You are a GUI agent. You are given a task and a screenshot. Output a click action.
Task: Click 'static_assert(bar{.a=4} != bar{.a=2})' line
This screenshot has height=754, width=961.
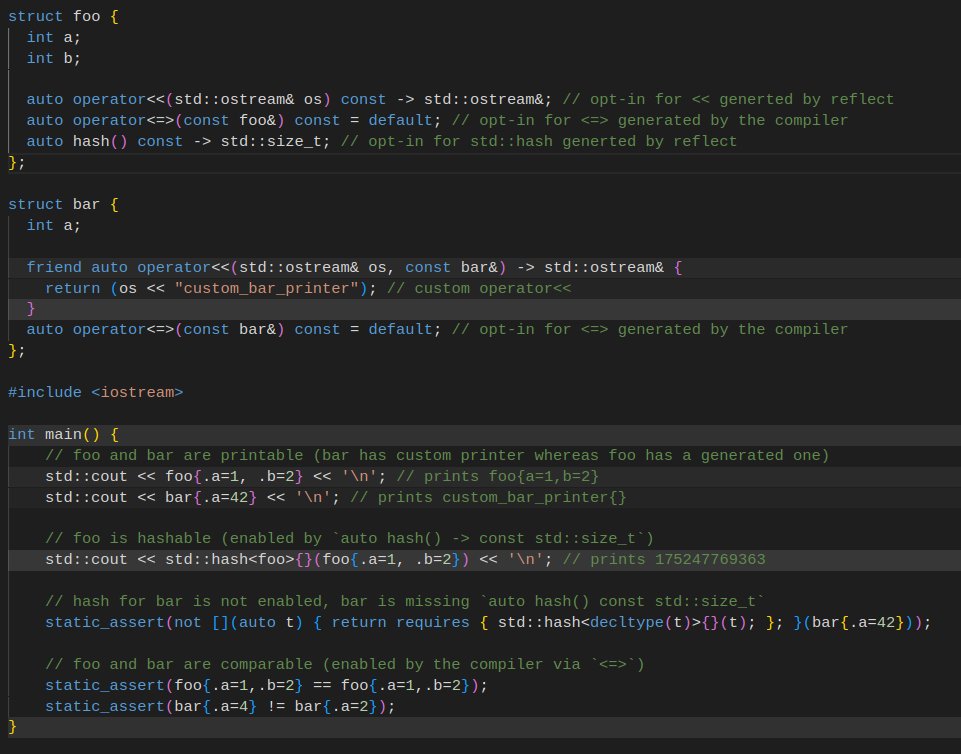(220, 706)
